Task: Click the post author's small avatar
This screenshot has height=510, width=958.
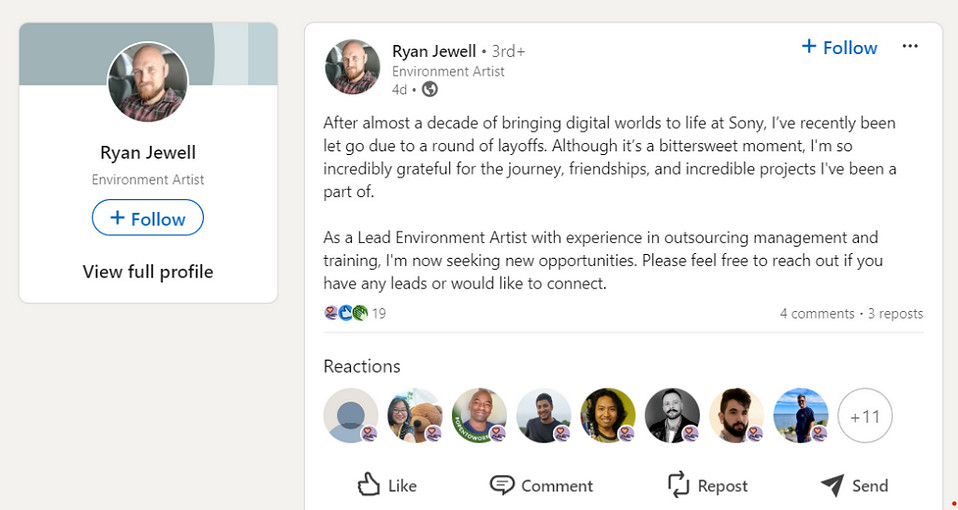Action: point(352,67)
